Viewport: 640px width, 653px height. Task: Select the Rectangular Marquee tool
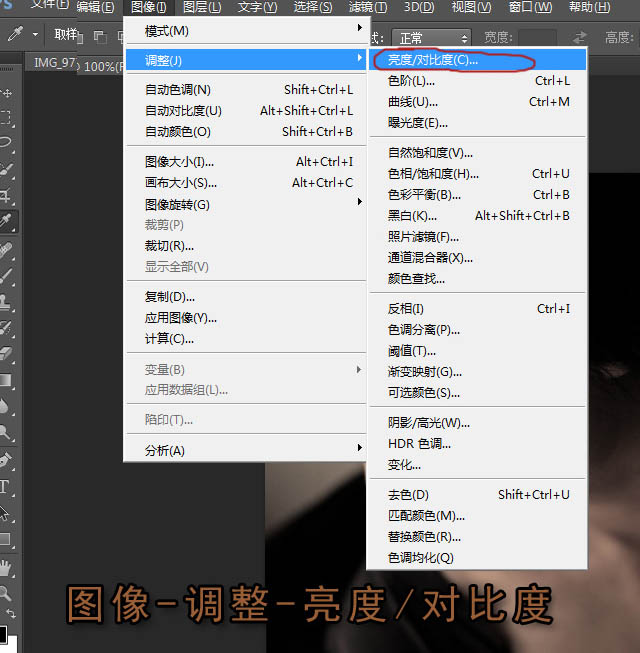pos(7,118)
